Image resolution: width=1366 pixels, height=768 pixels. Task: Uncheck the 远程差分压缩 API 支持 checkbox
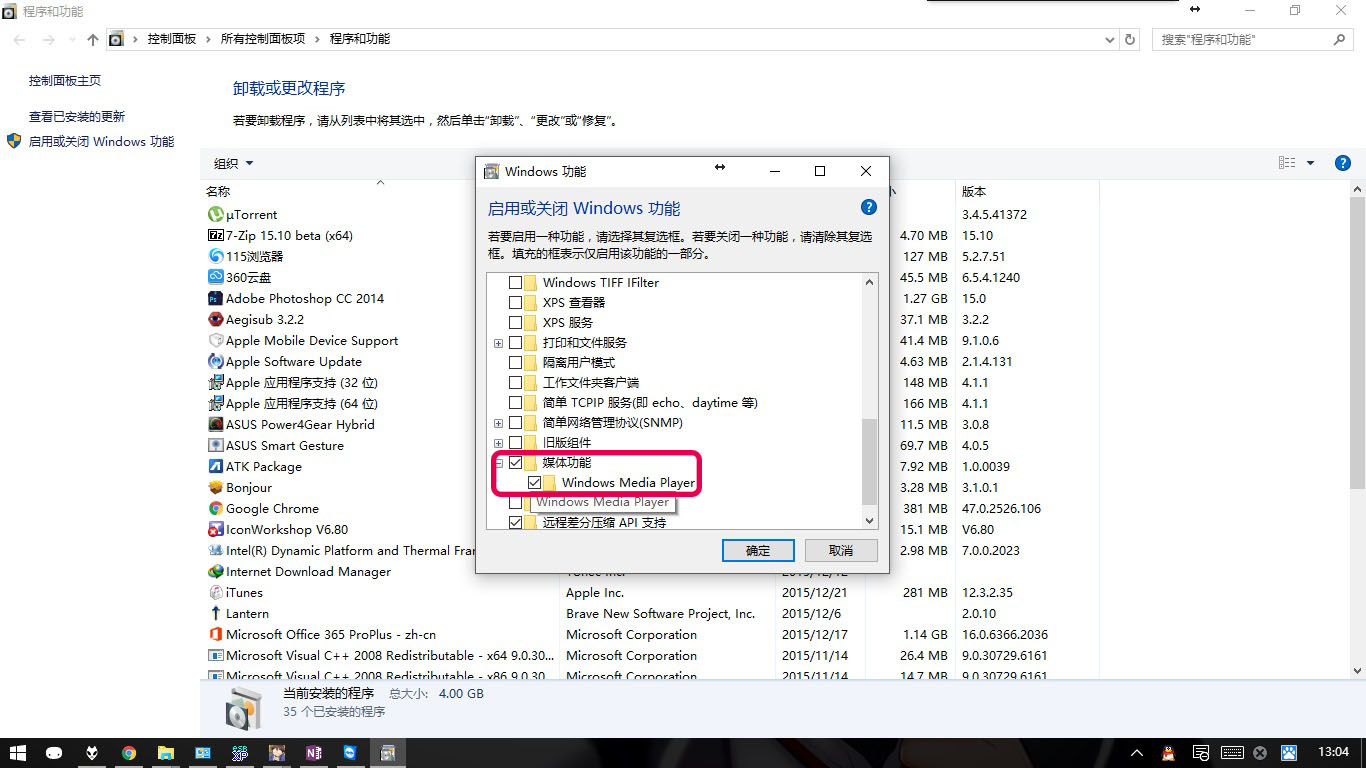(515, 522)
